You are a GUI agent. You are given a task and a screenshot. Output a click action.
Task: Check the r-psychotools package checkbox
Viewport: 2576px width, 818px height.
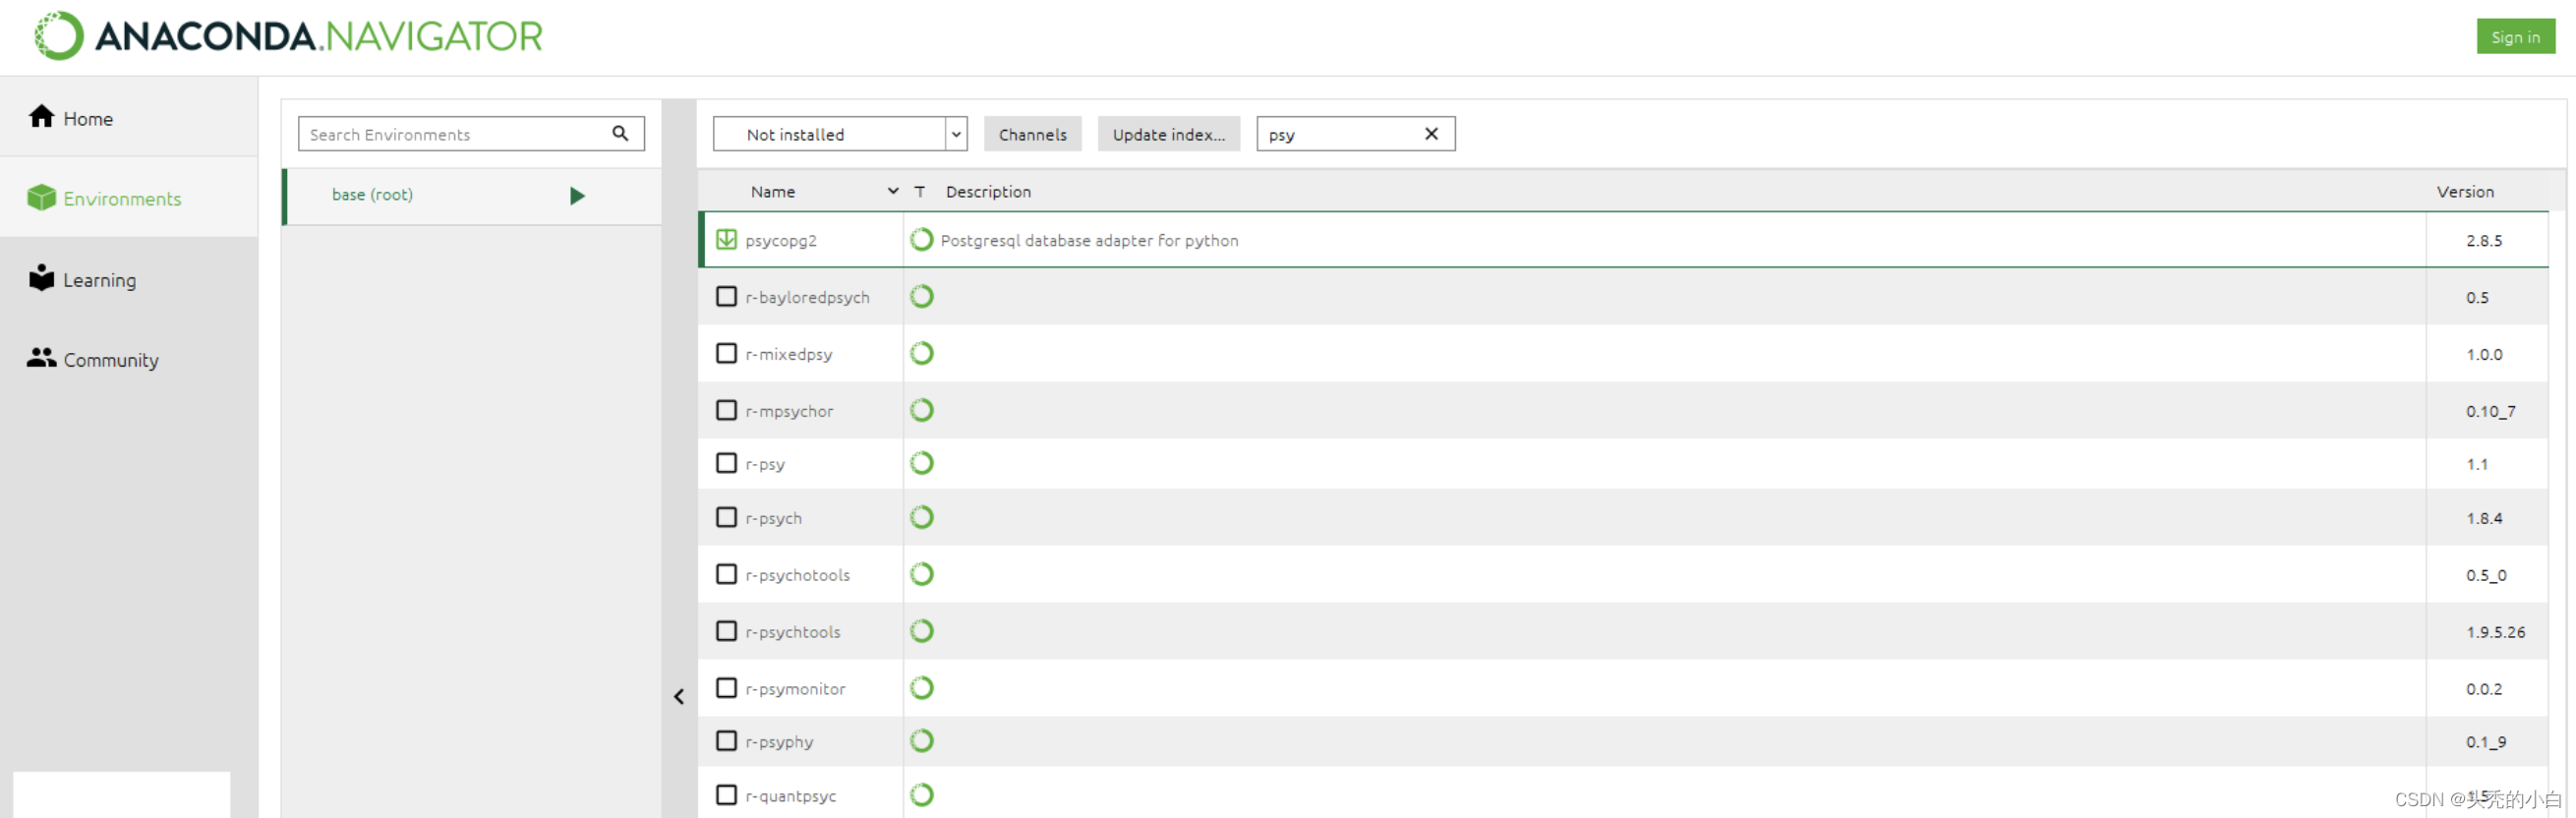(x=727, y=575)
